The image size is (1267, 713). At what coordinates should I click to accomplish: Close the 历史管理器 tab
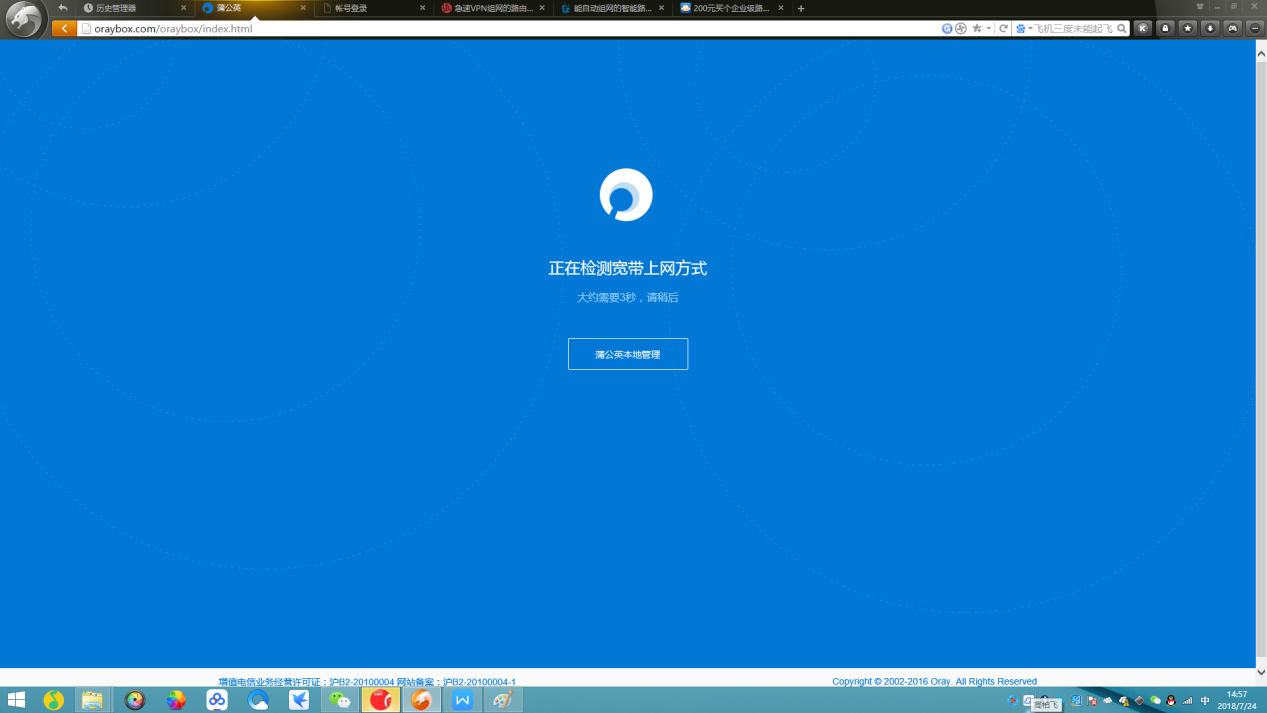[184, 8]
